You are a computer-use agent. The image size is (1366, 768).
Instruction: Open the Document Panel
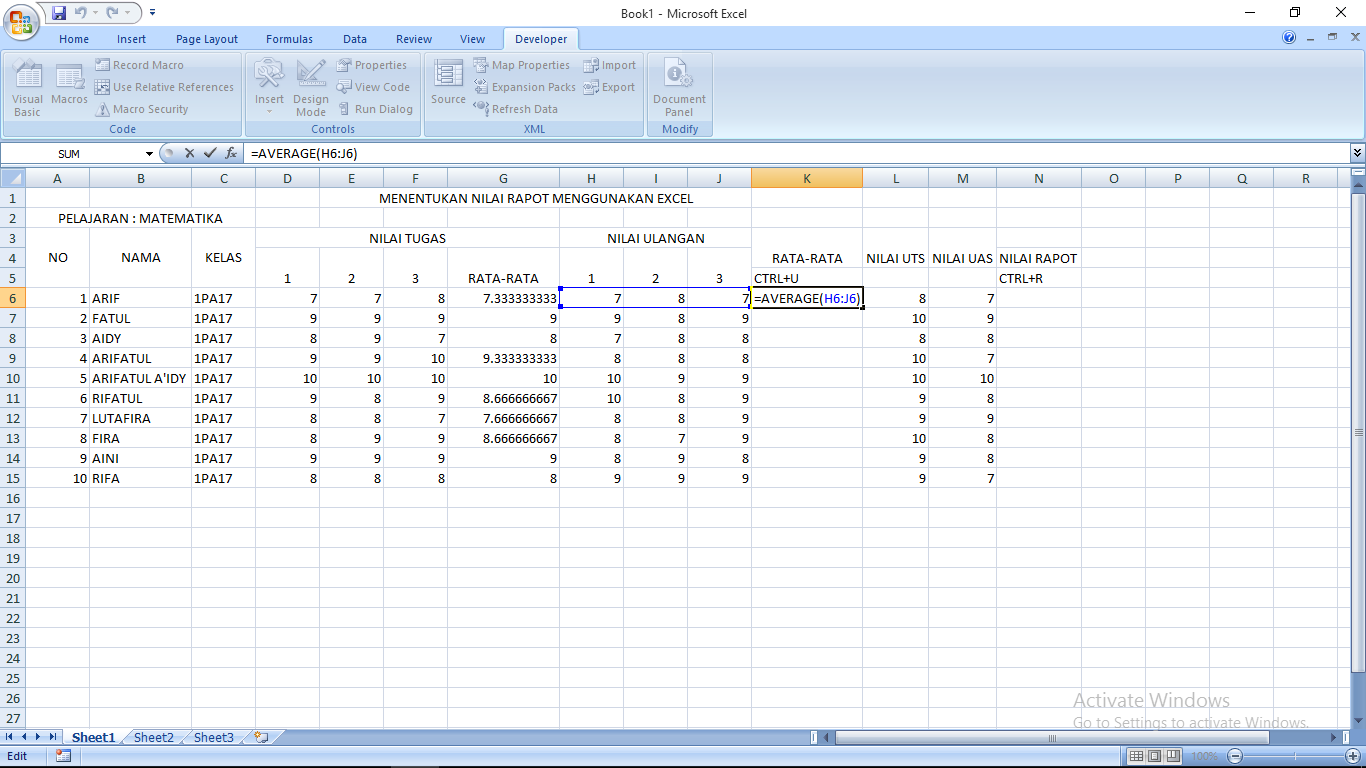click(679, 87)
